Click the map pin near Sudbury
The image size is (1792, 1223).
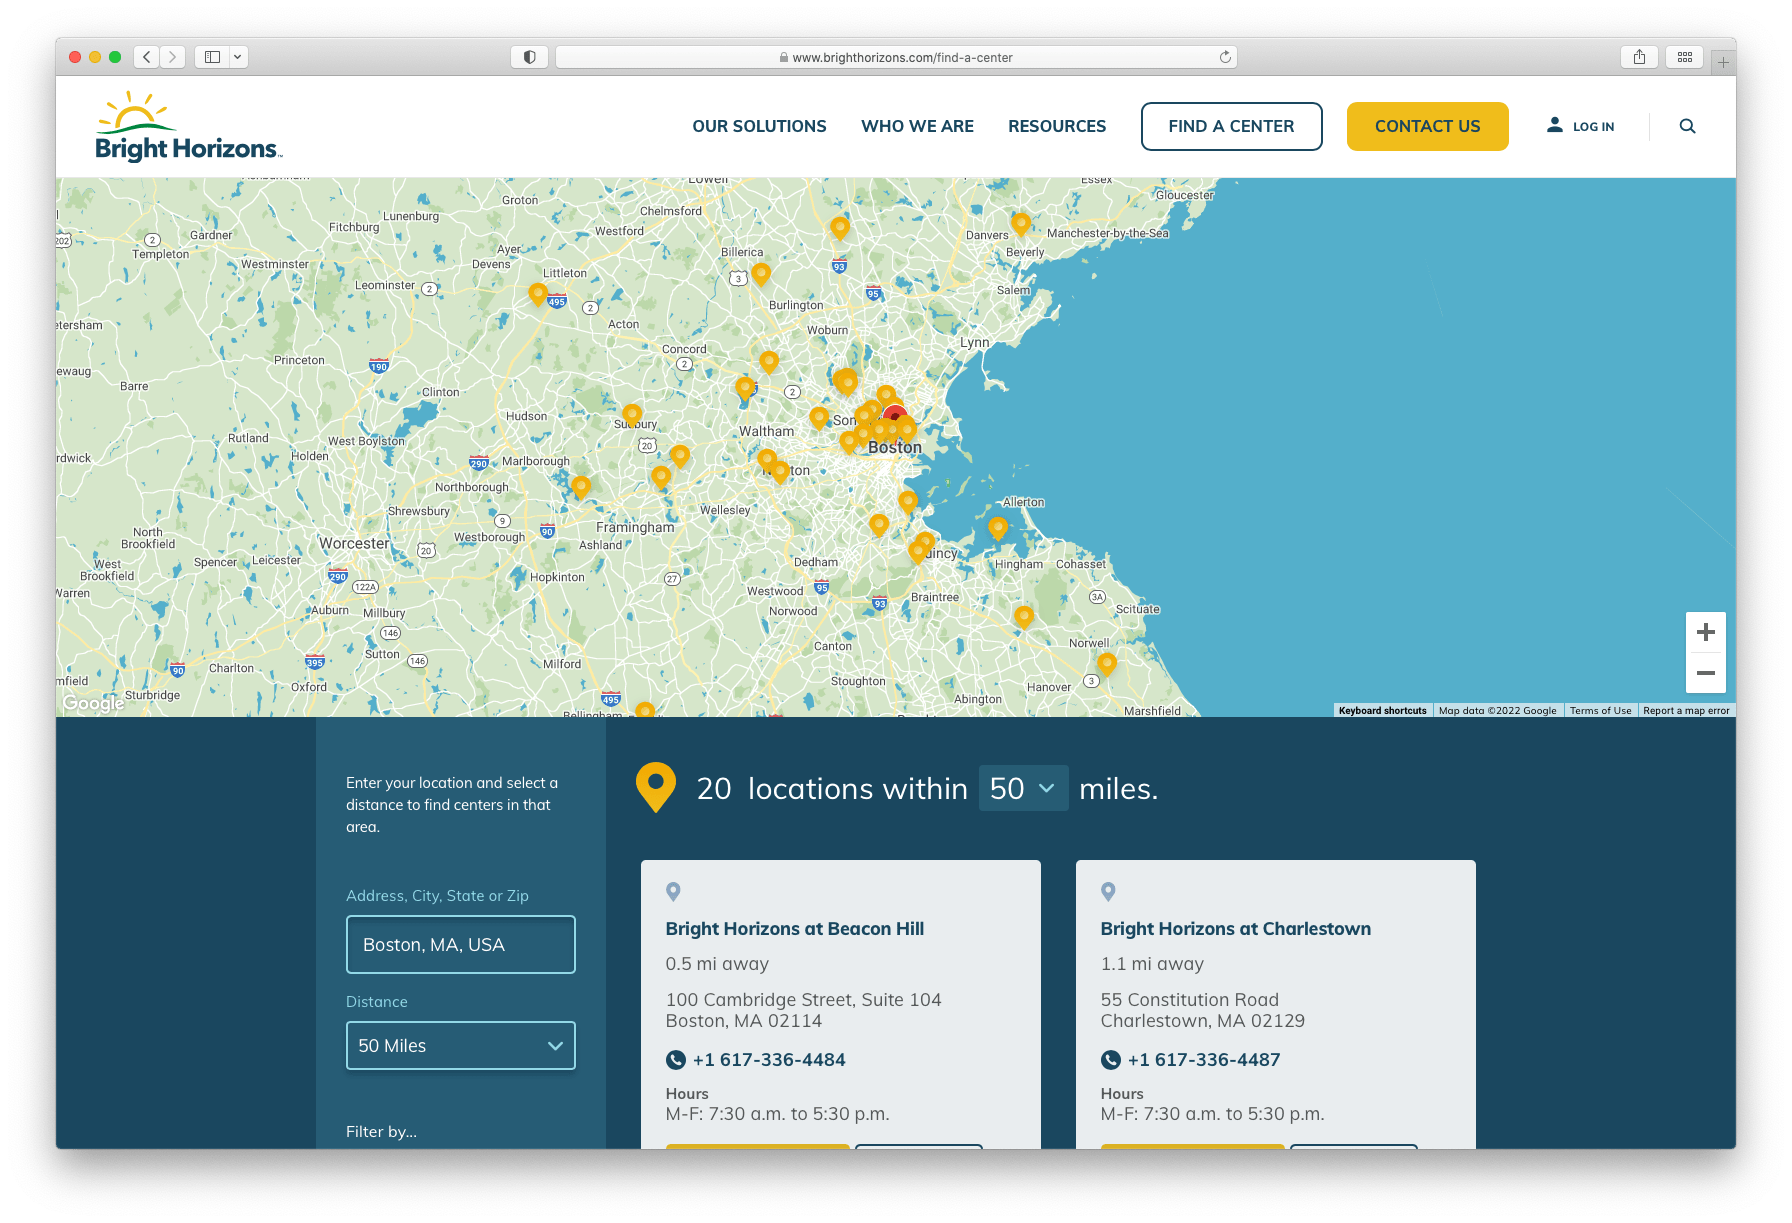(632, 414)
